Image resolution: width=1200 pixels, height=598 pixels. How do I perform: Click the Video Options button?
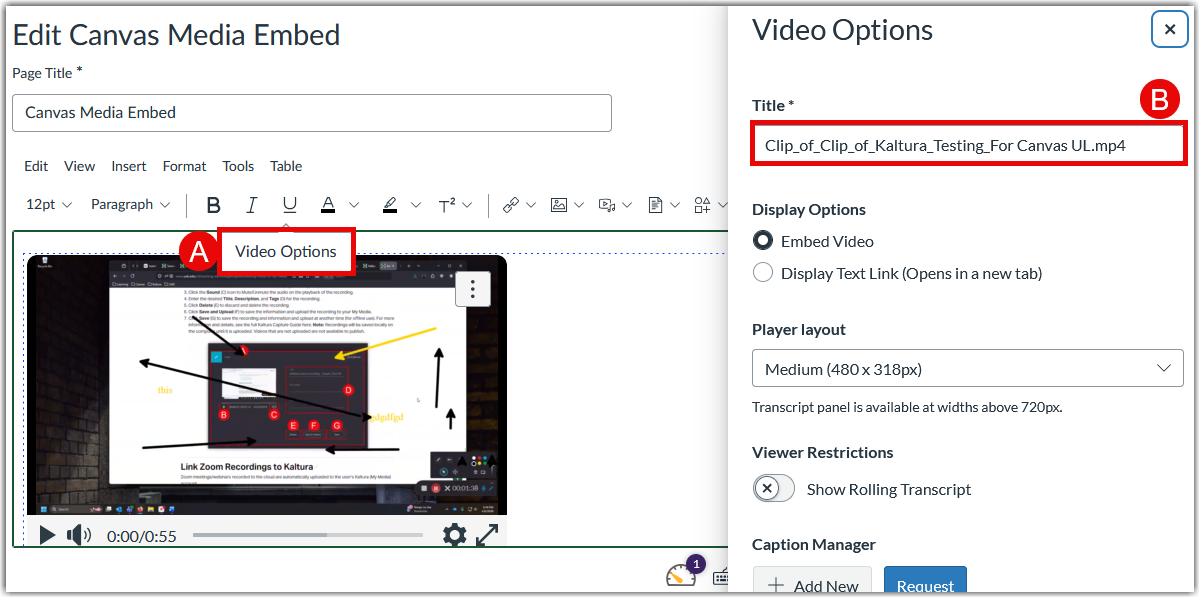286,251
